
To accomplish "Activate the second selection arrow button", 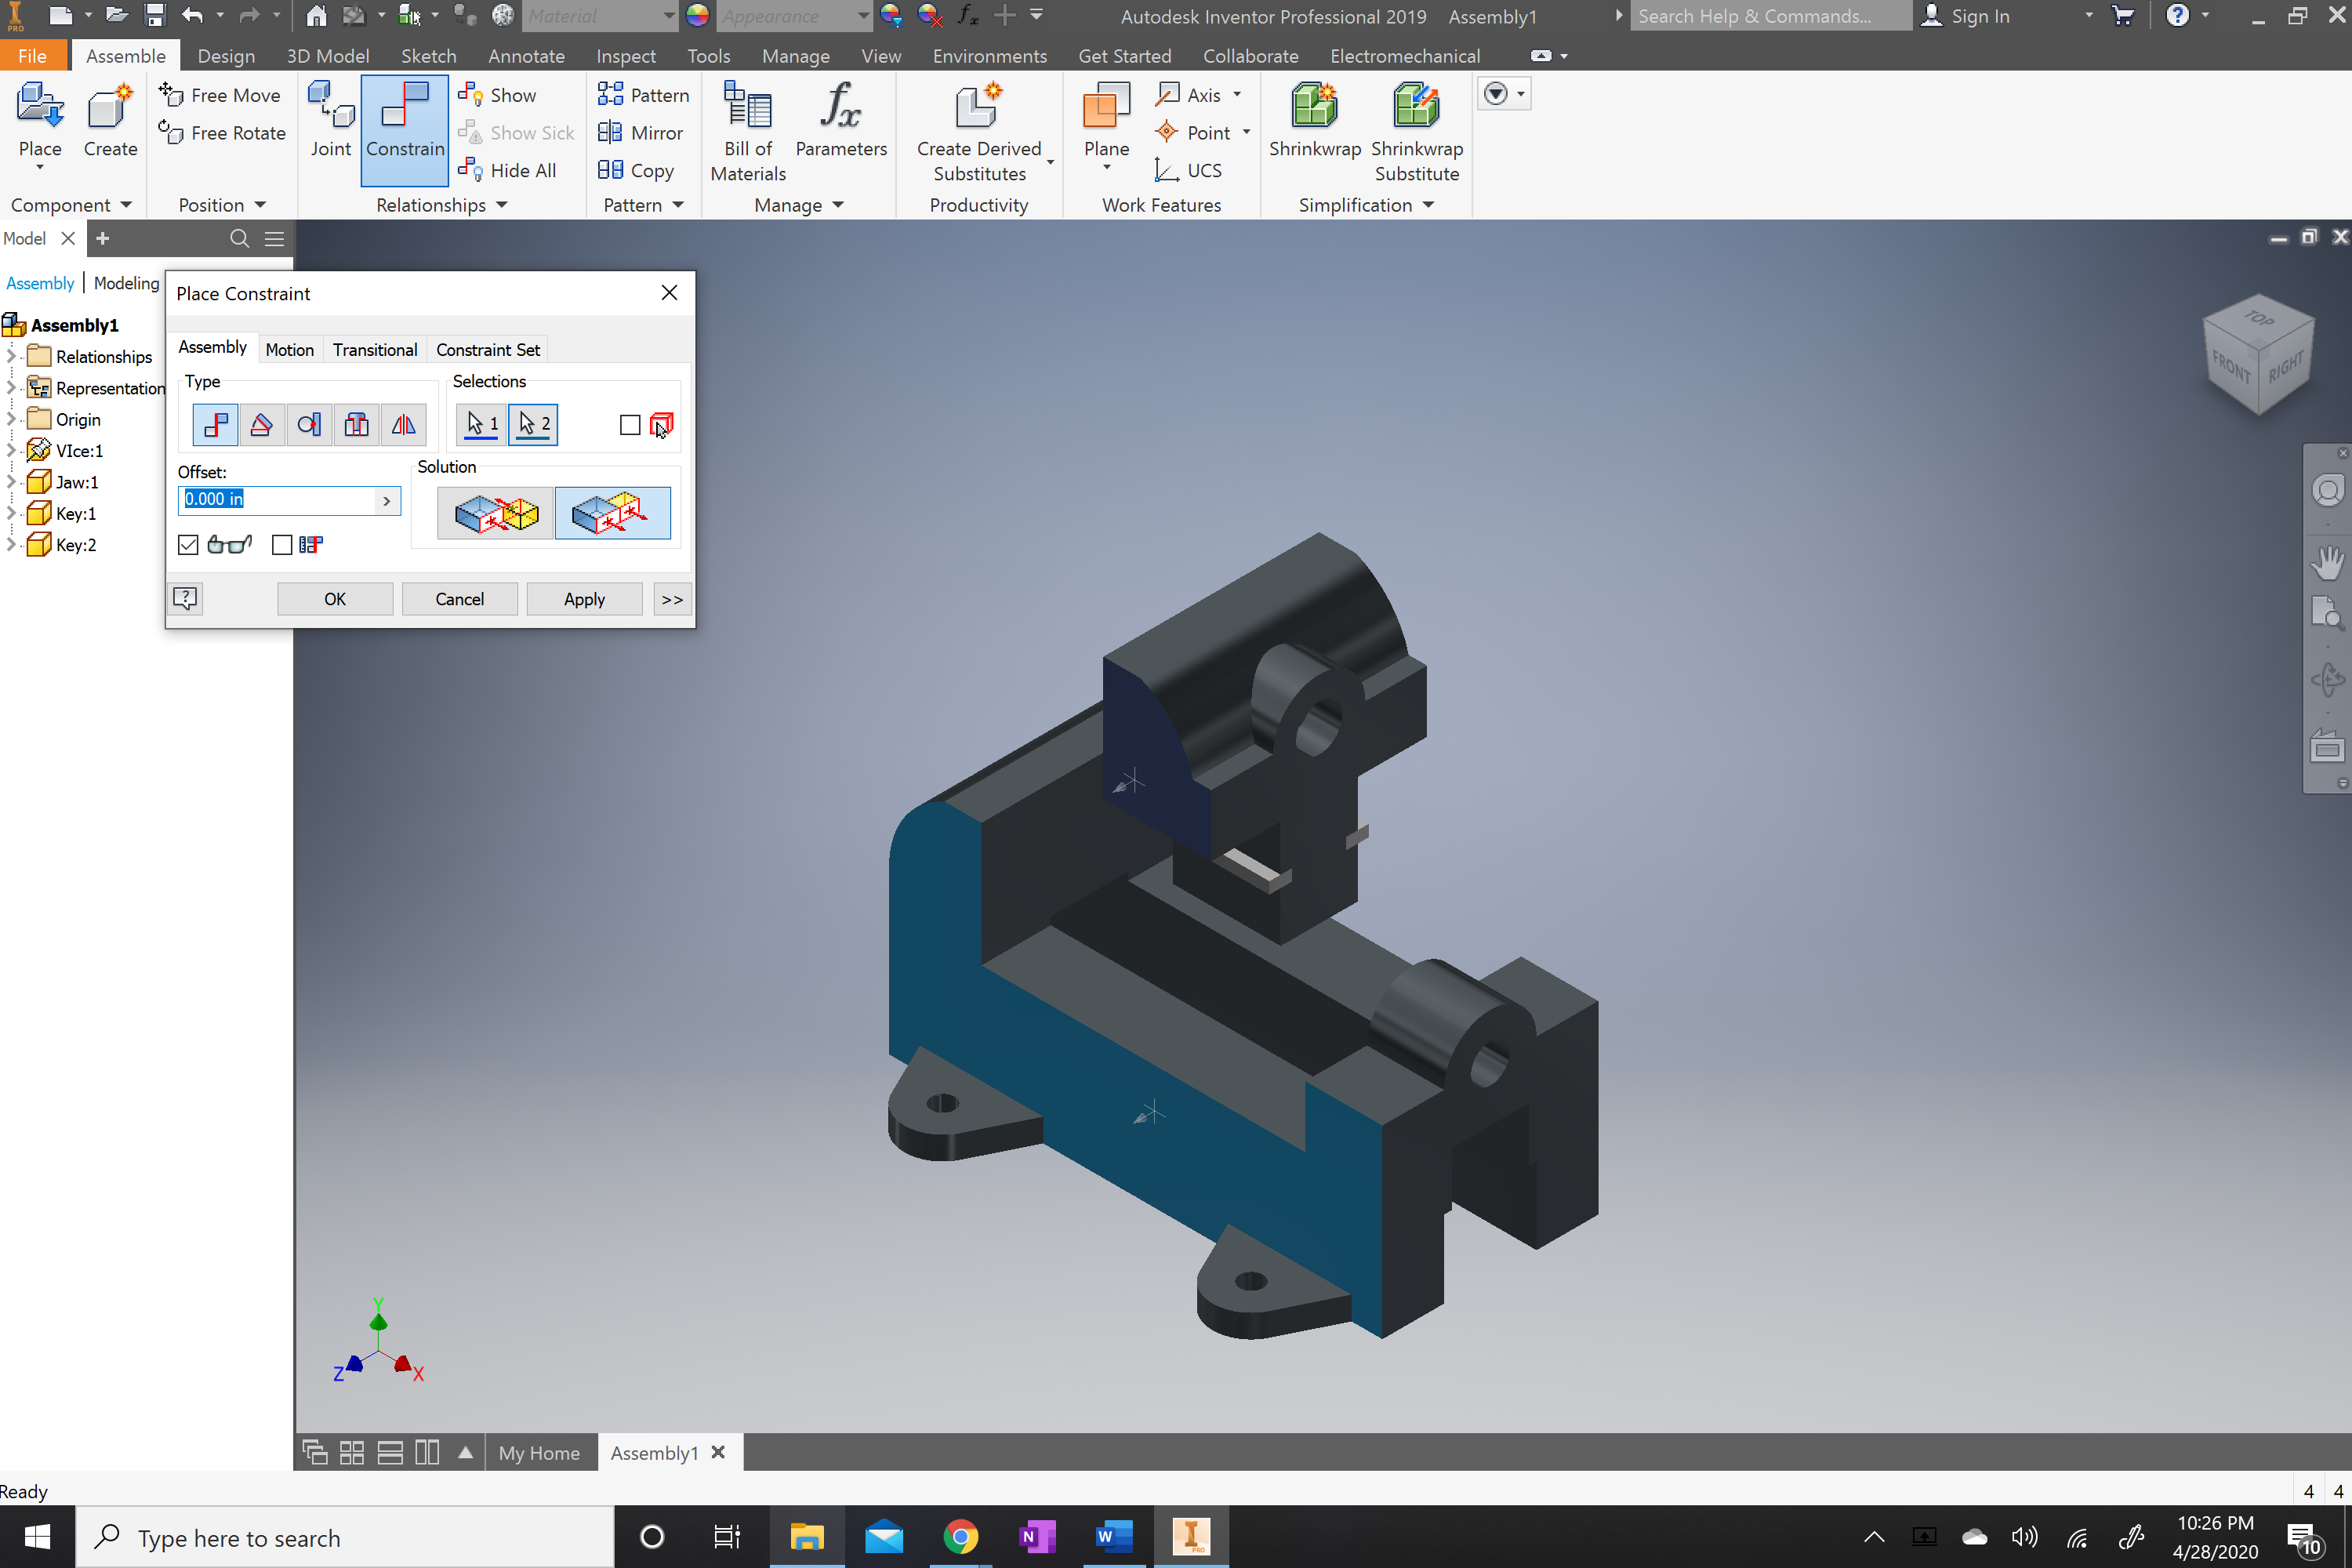I will coord(533,425).
